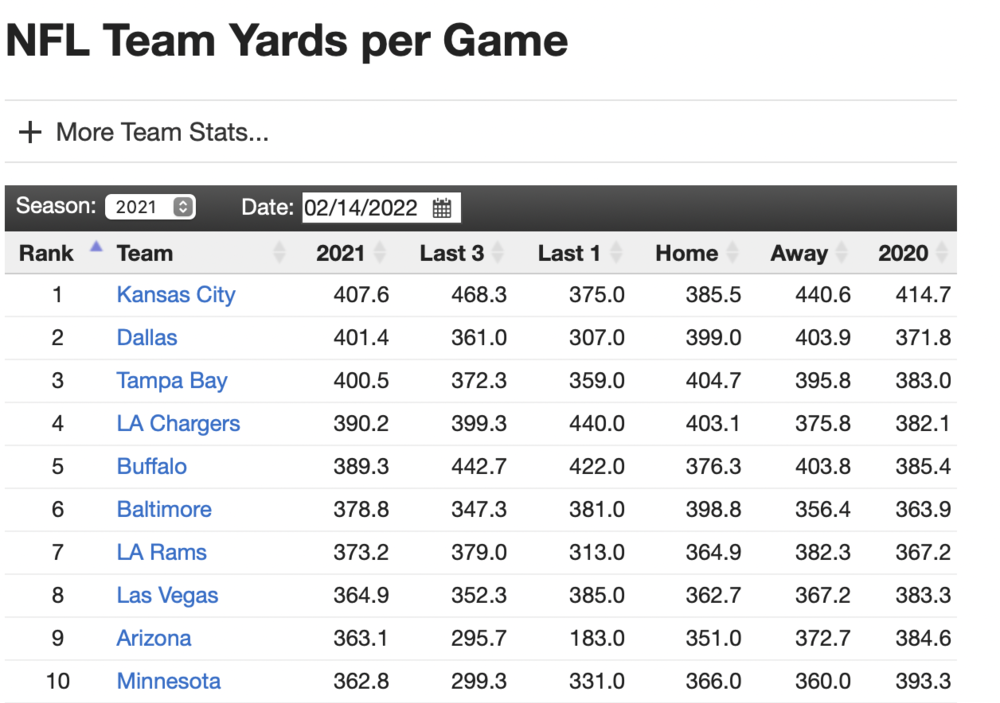
Task: Click the Home column sort arrows
Action: pos(733,254)
